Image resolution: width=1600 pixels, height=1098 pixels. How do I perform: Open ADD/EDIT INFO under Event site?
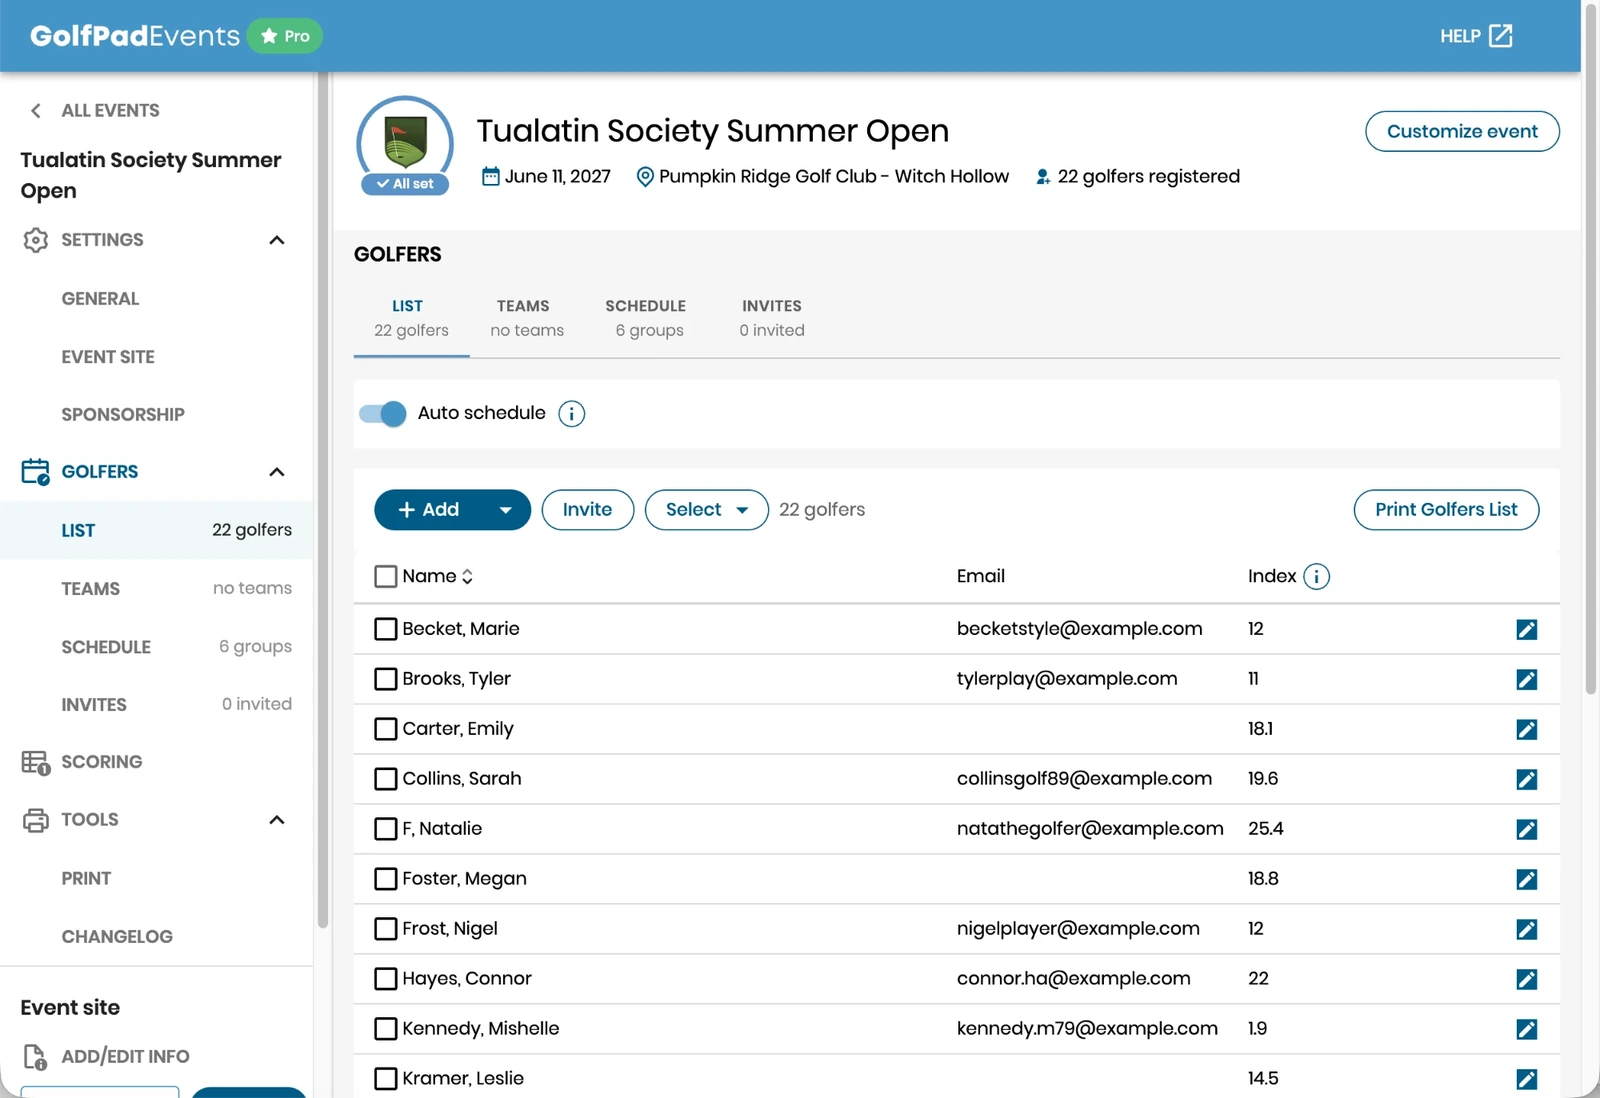click(125, 1056)
